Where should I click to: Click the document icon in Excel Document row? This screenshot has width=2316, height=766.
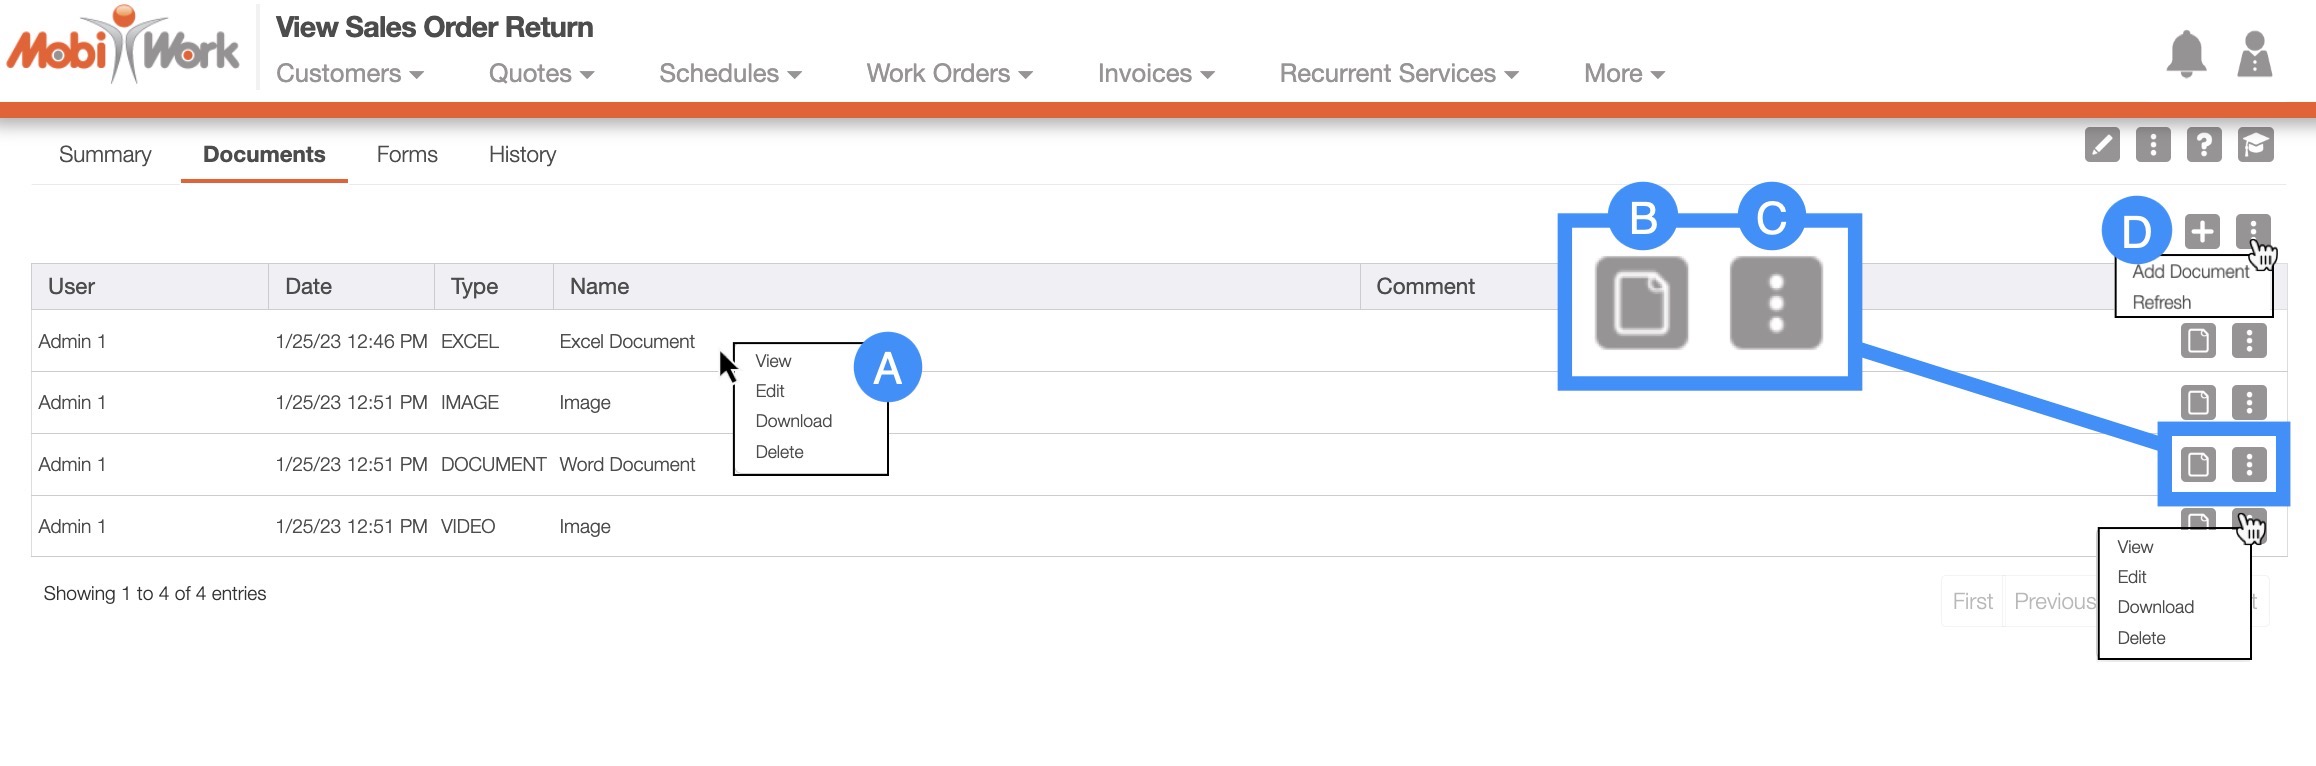point(2197,341)
